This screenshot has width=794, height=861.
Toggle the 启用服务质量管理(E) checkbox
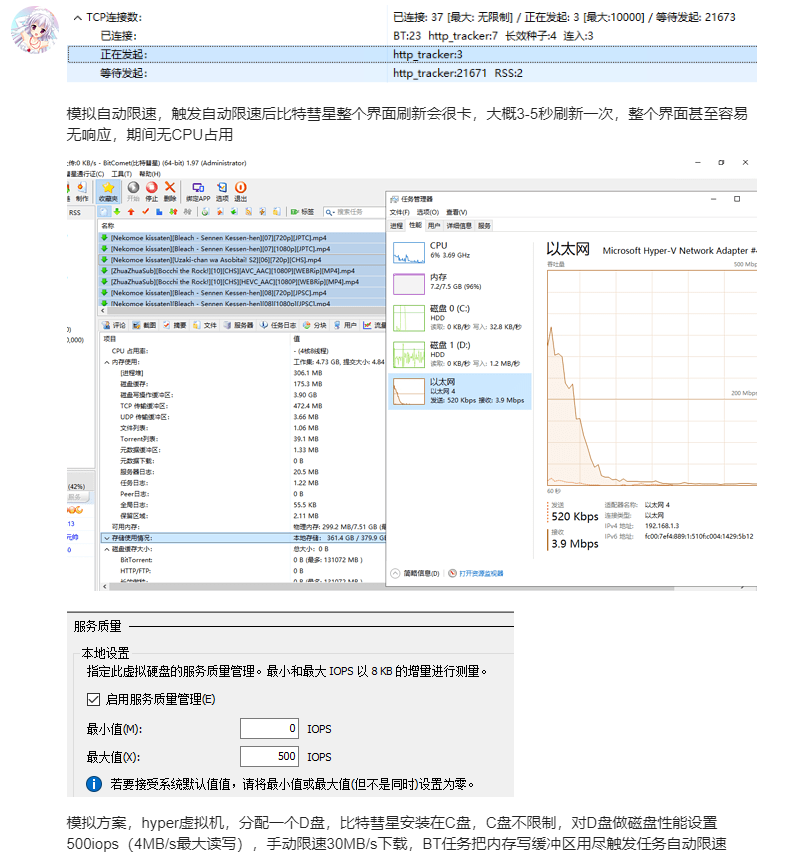[93, 700]
